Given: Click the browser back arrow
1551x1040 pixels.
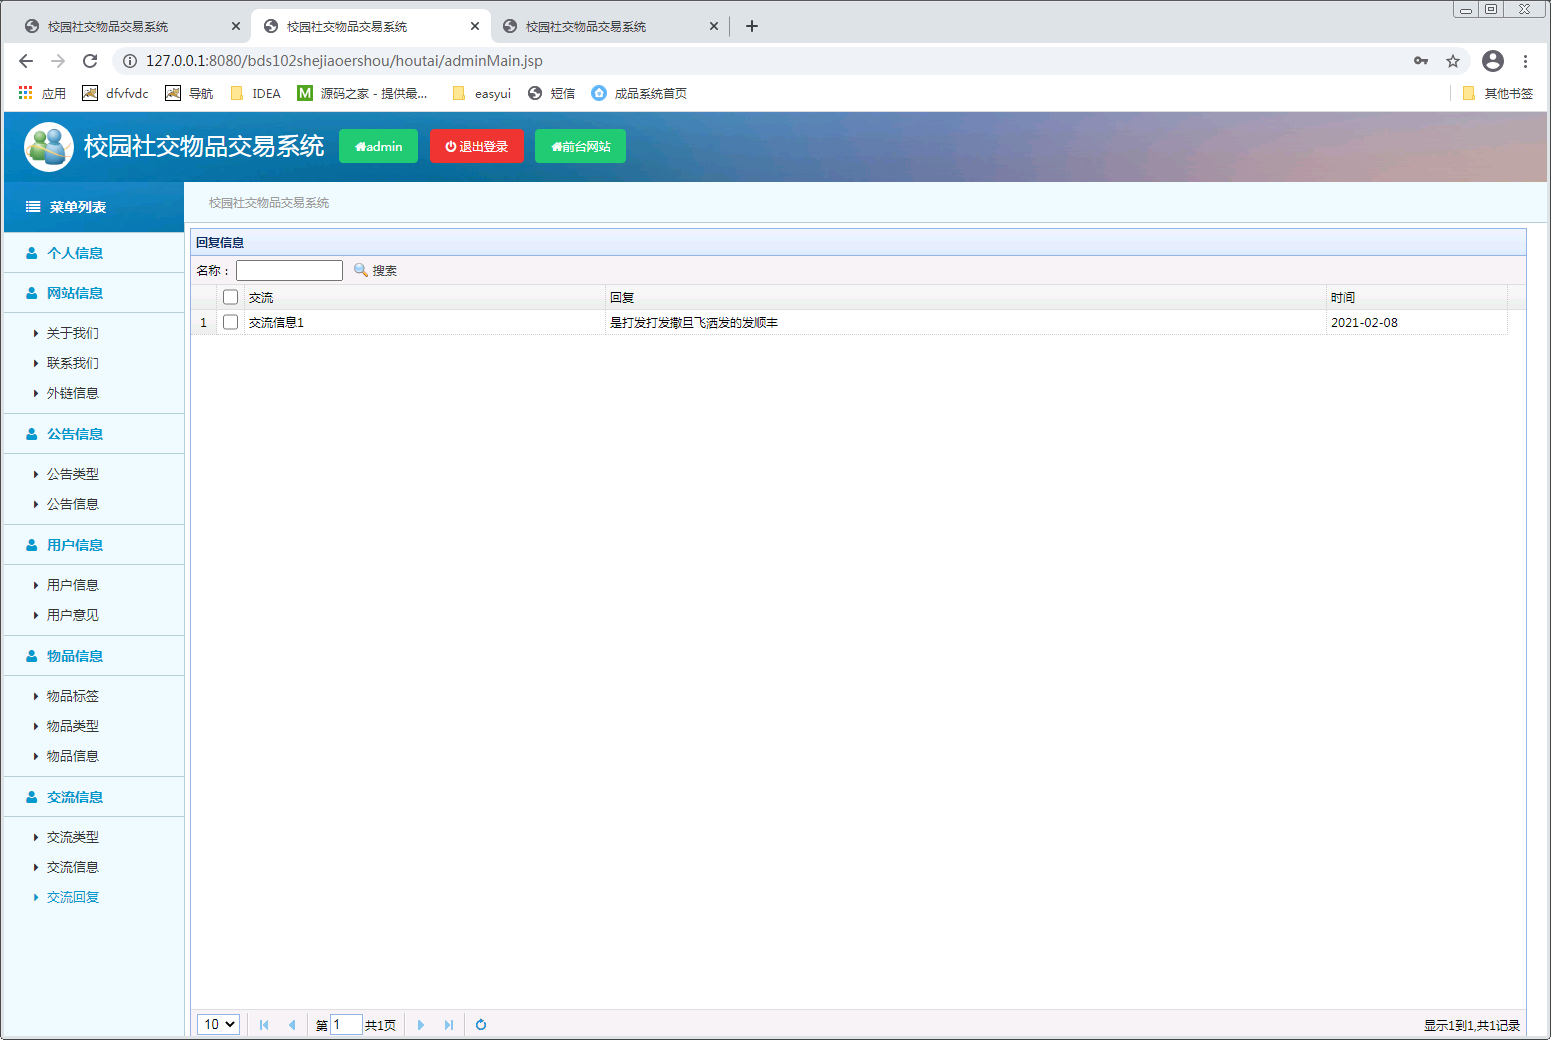Looking at the screenshot, I should click(26, 61).
